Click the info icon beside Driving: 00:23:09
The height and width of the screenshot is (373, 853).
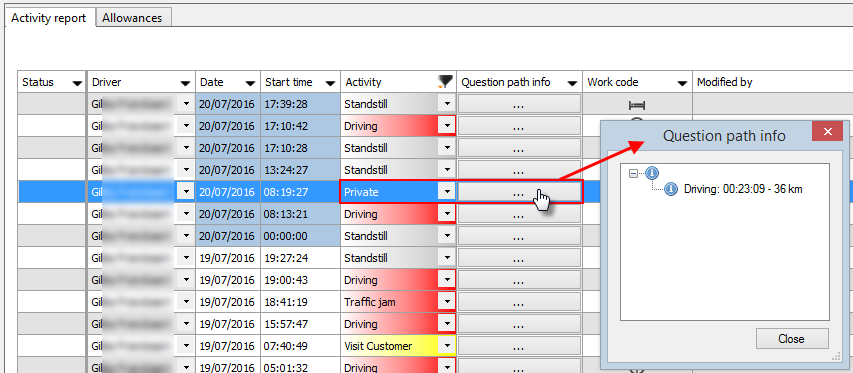(671, 189)
